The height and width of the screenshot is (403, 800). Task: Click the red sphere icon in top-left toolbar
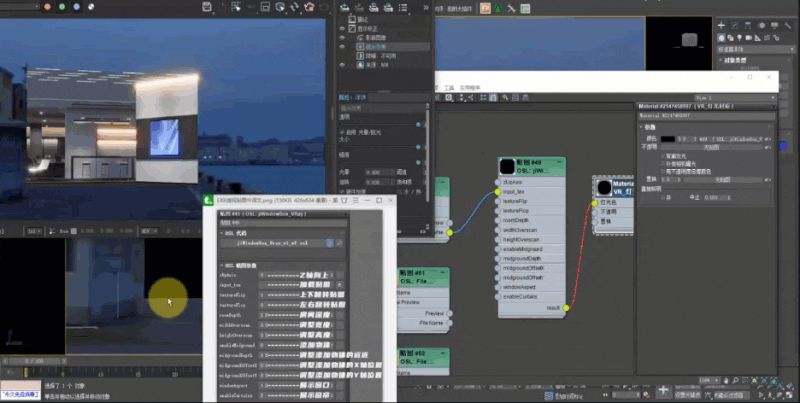pos(47,7)
